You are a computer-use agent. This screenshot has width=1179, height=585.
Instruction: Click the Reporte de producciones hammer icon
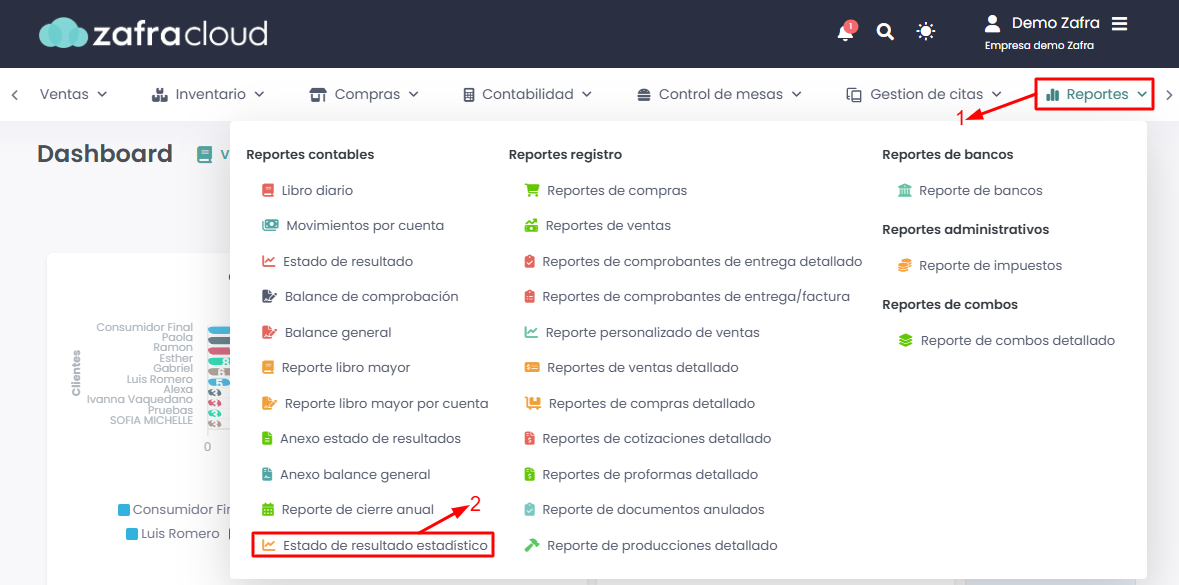point(532,545)
